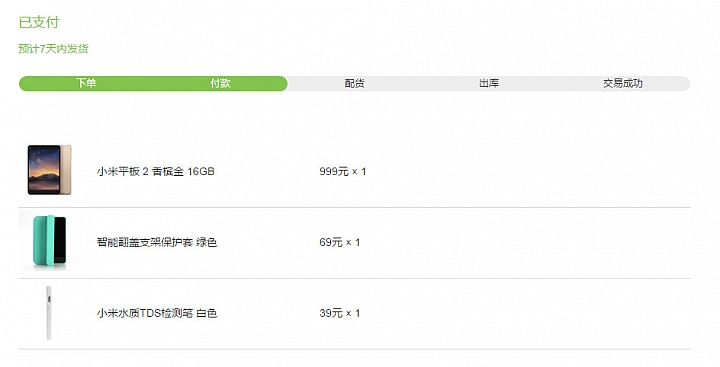Select the 配货 step in progress bar

pos(354,84)
